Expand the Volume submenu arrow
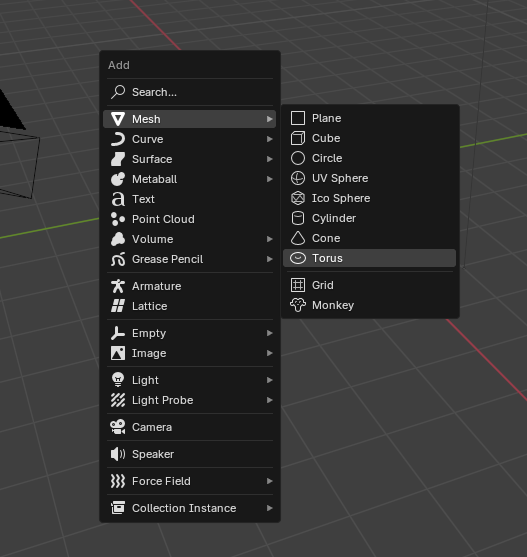527x557 pixels. 270,239
